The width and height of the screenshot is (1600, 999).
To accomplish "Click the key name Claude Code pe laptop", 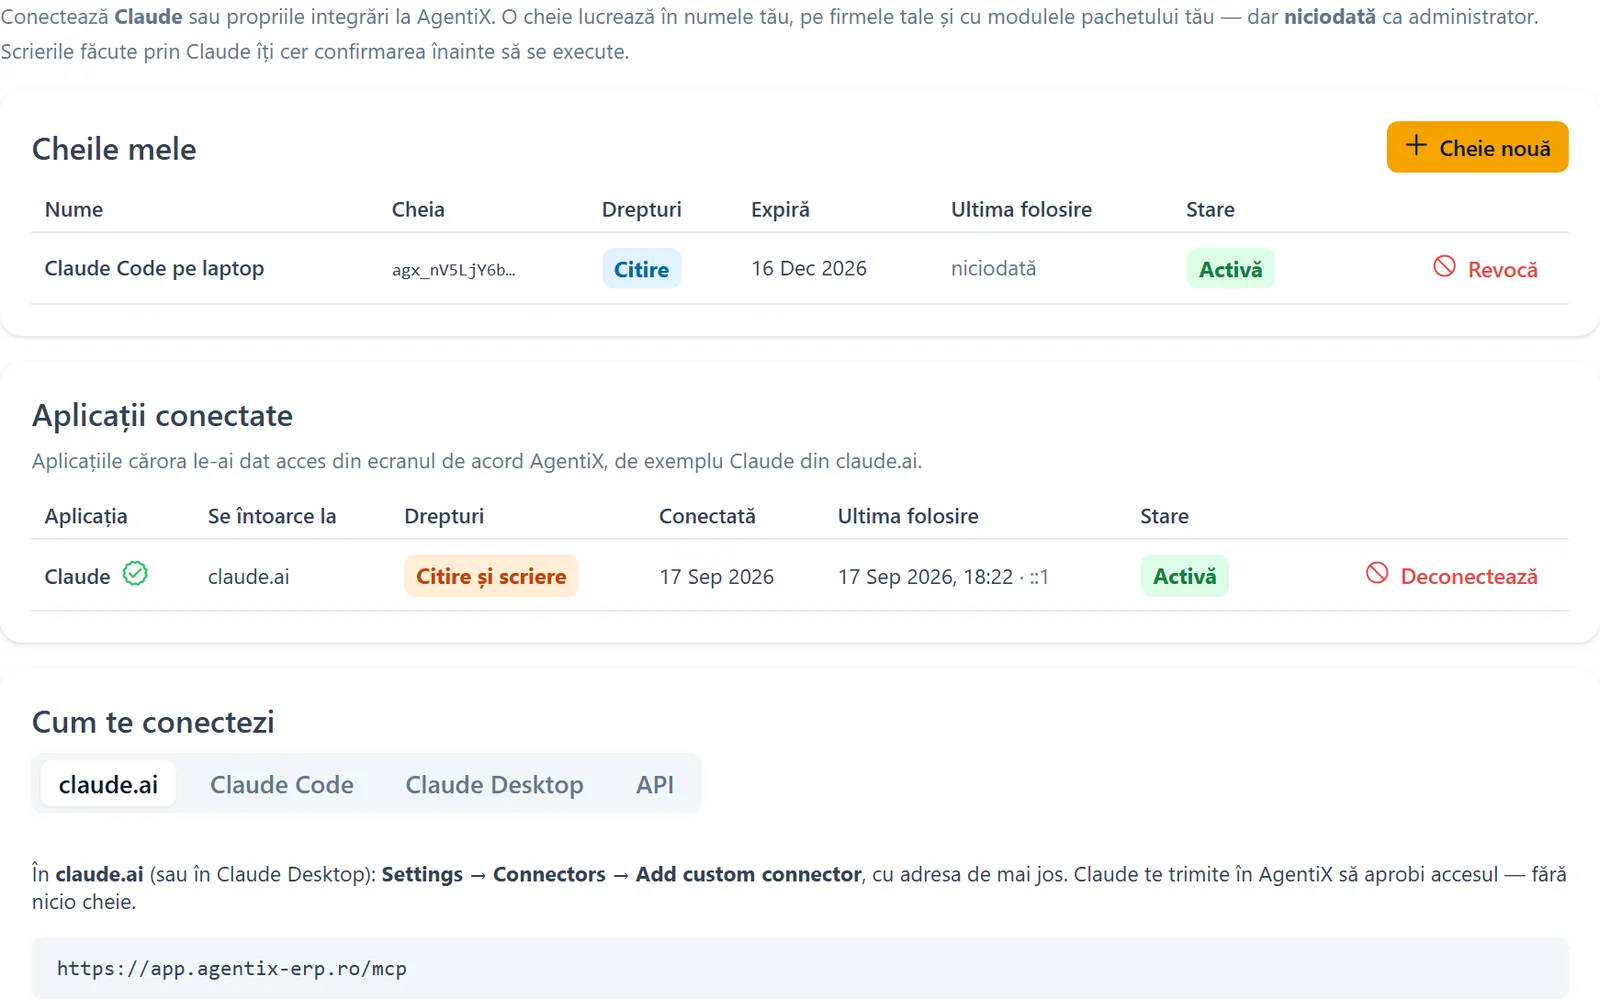I will pyautogui.click(x=154, y=268).
